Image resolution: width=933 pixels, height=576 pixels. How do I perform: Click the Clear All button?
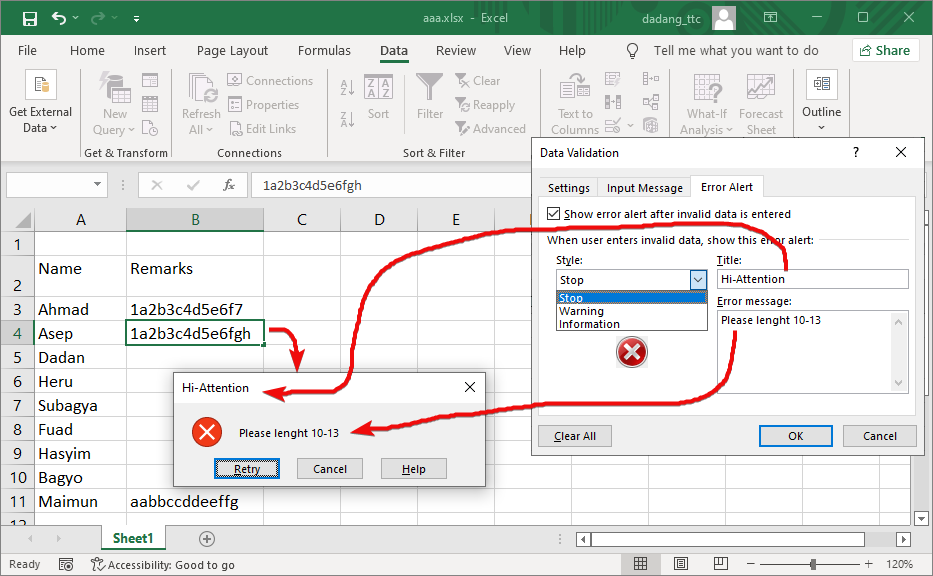pos(574,435)
